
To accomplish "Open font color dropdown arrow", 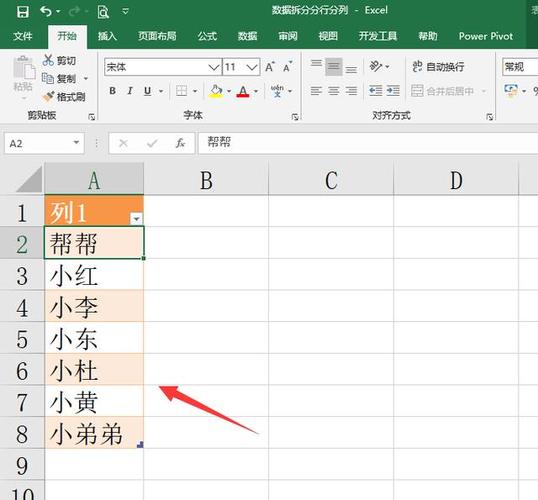I will point(256,91).
